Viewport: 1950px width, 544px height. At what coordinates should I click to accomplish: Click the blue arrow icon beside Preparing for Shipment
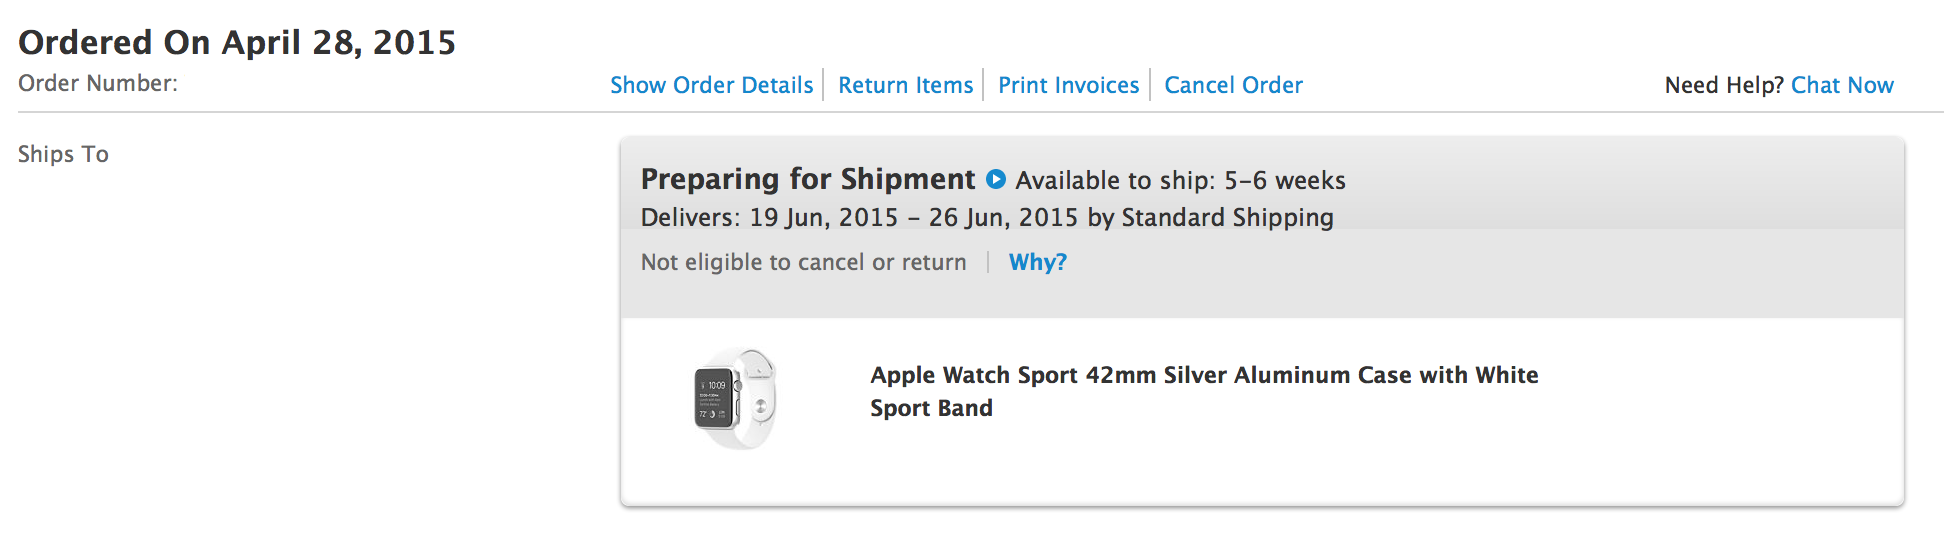(x=995, y=179)
